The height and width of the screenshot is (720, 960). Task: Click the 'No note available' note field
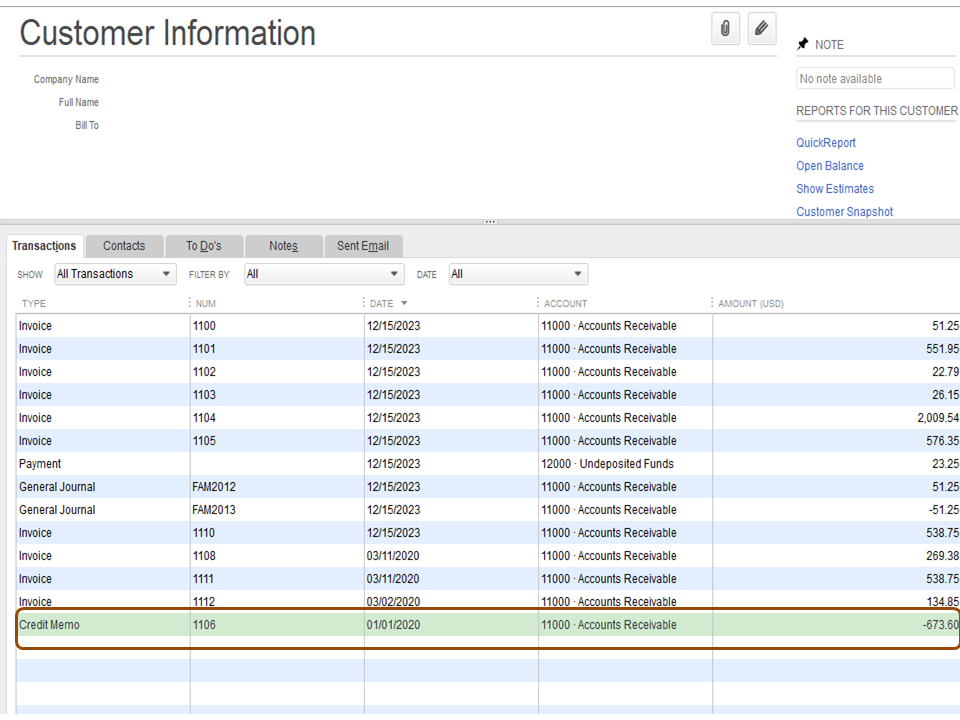click(875, 79)
